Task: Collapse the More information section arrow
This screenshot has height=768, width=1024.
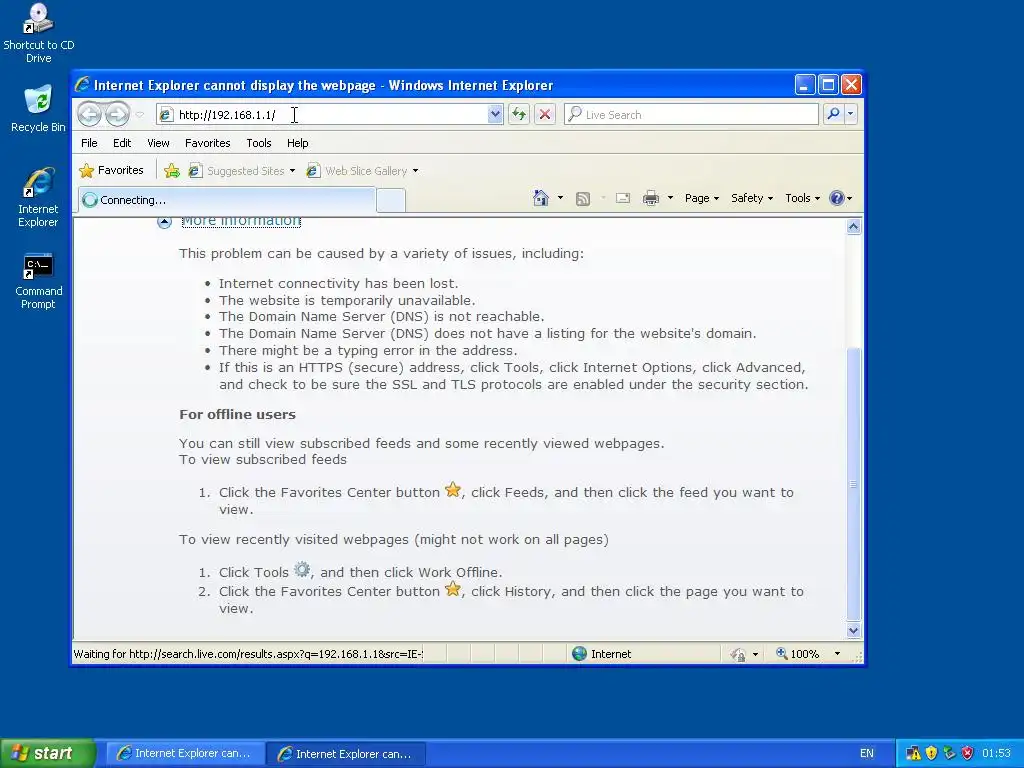Action: pyautogui.click(x=165, y=221)
